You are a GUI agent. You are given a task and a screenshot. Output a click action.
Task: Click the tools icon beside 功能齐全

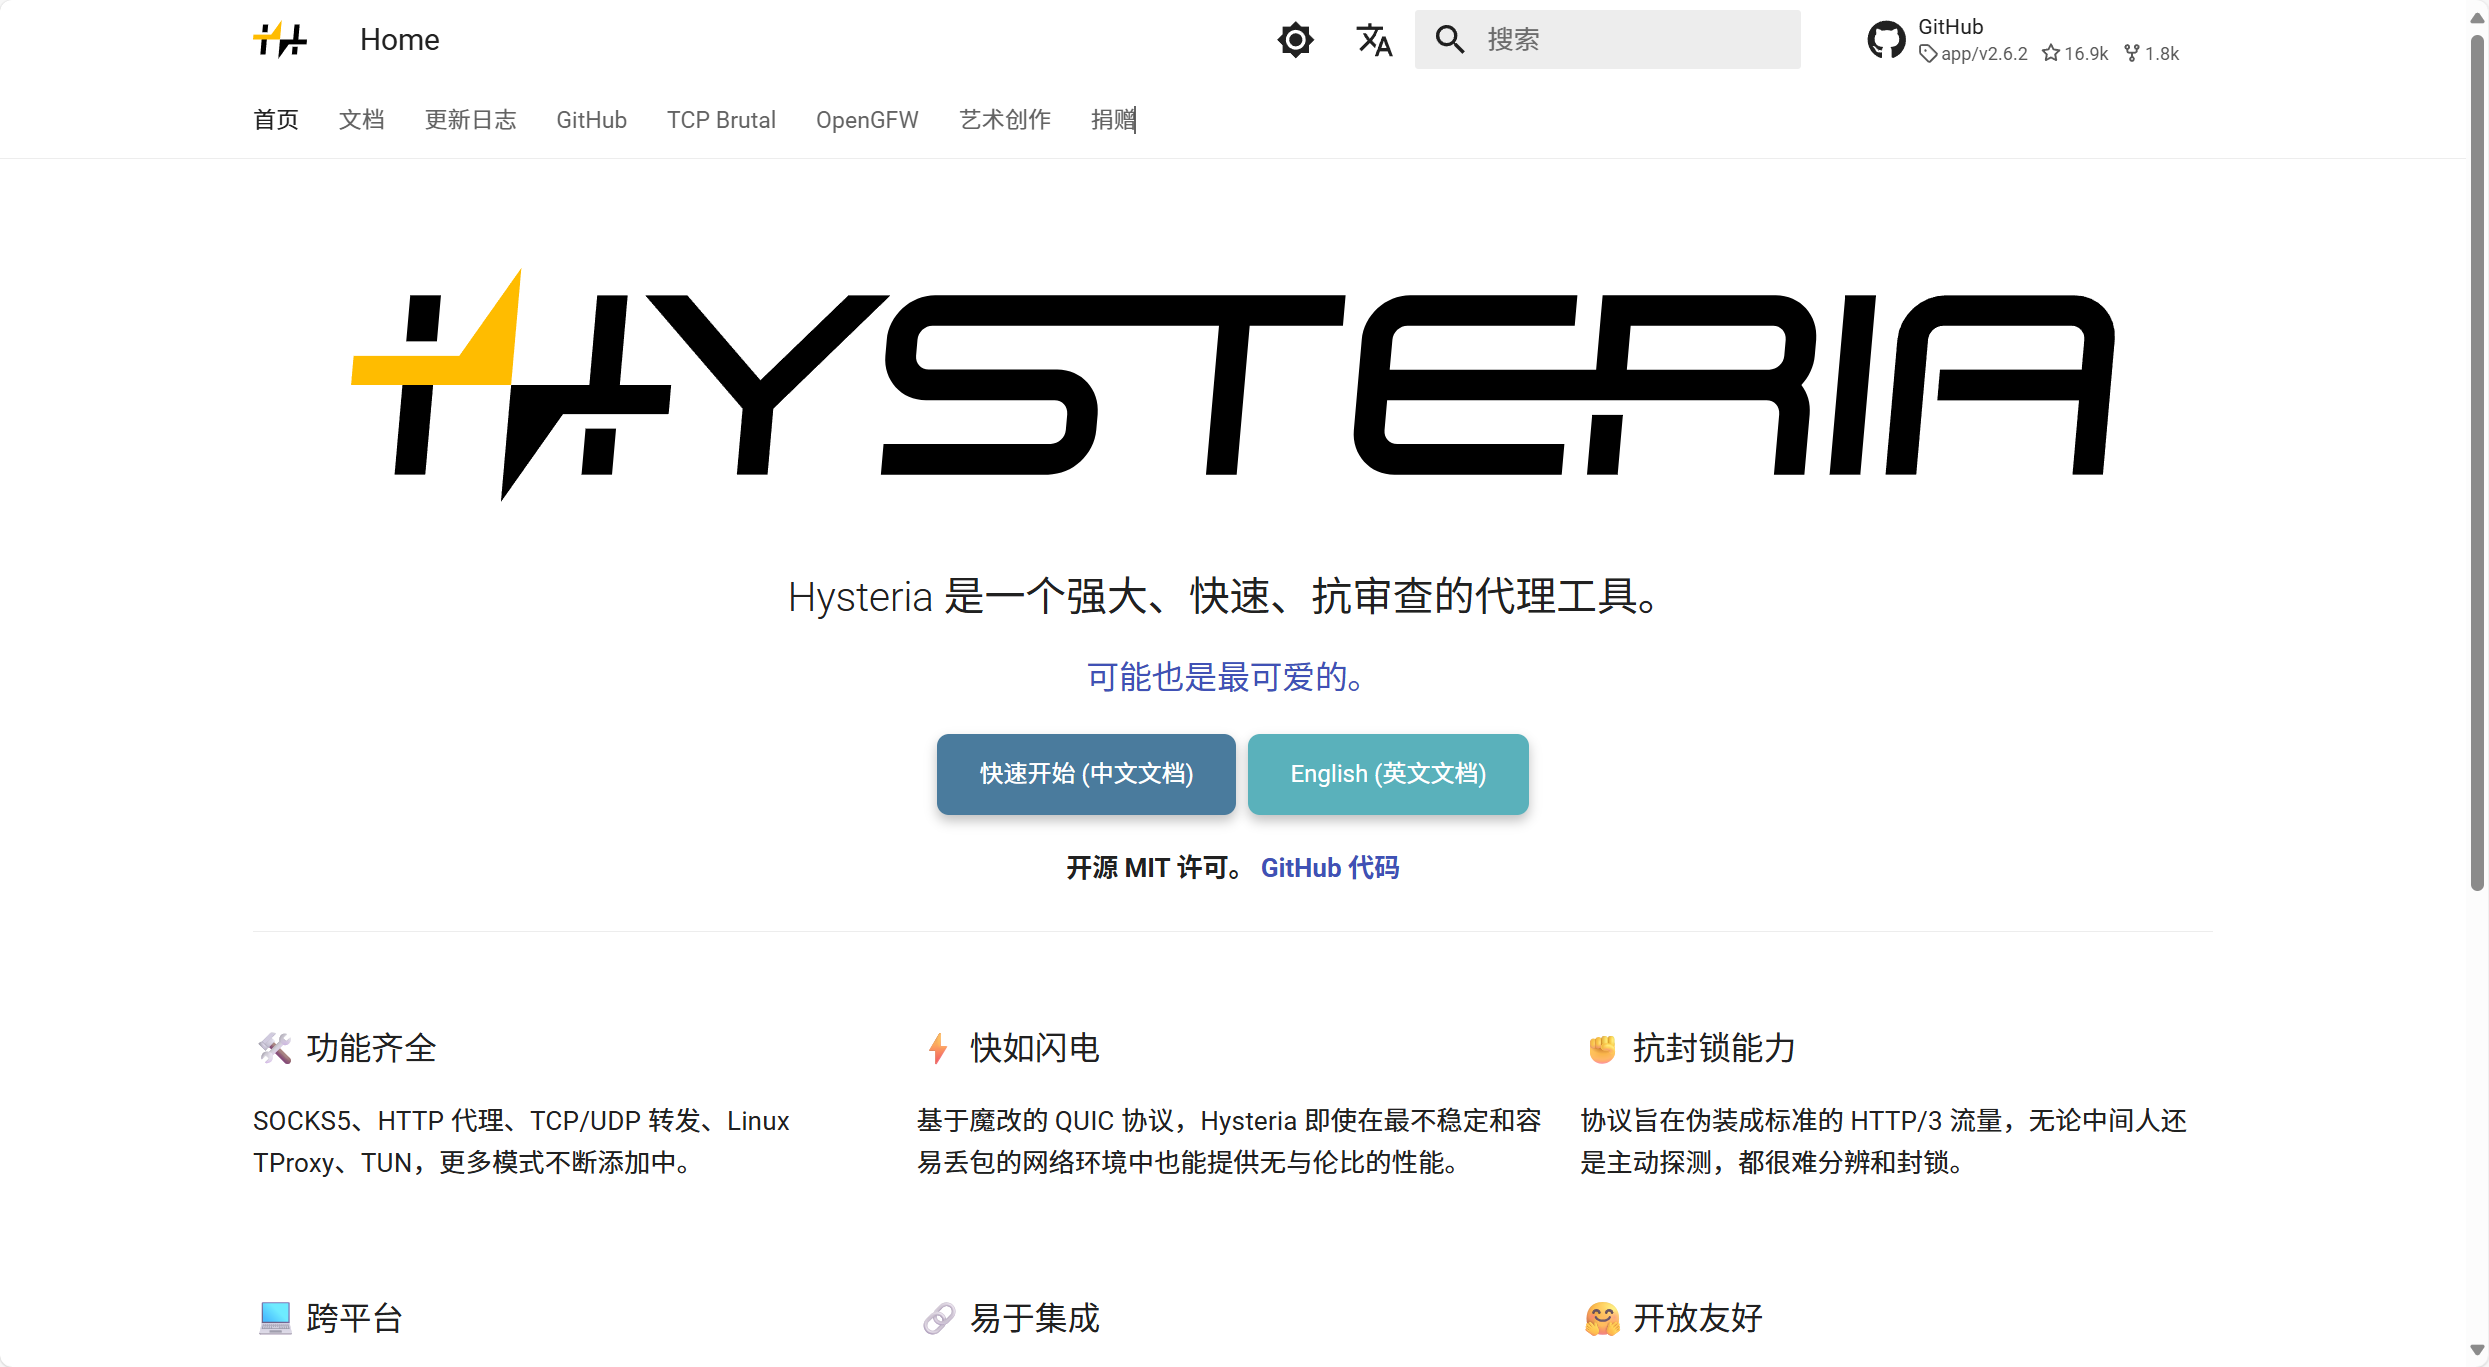coord(274,1048)
